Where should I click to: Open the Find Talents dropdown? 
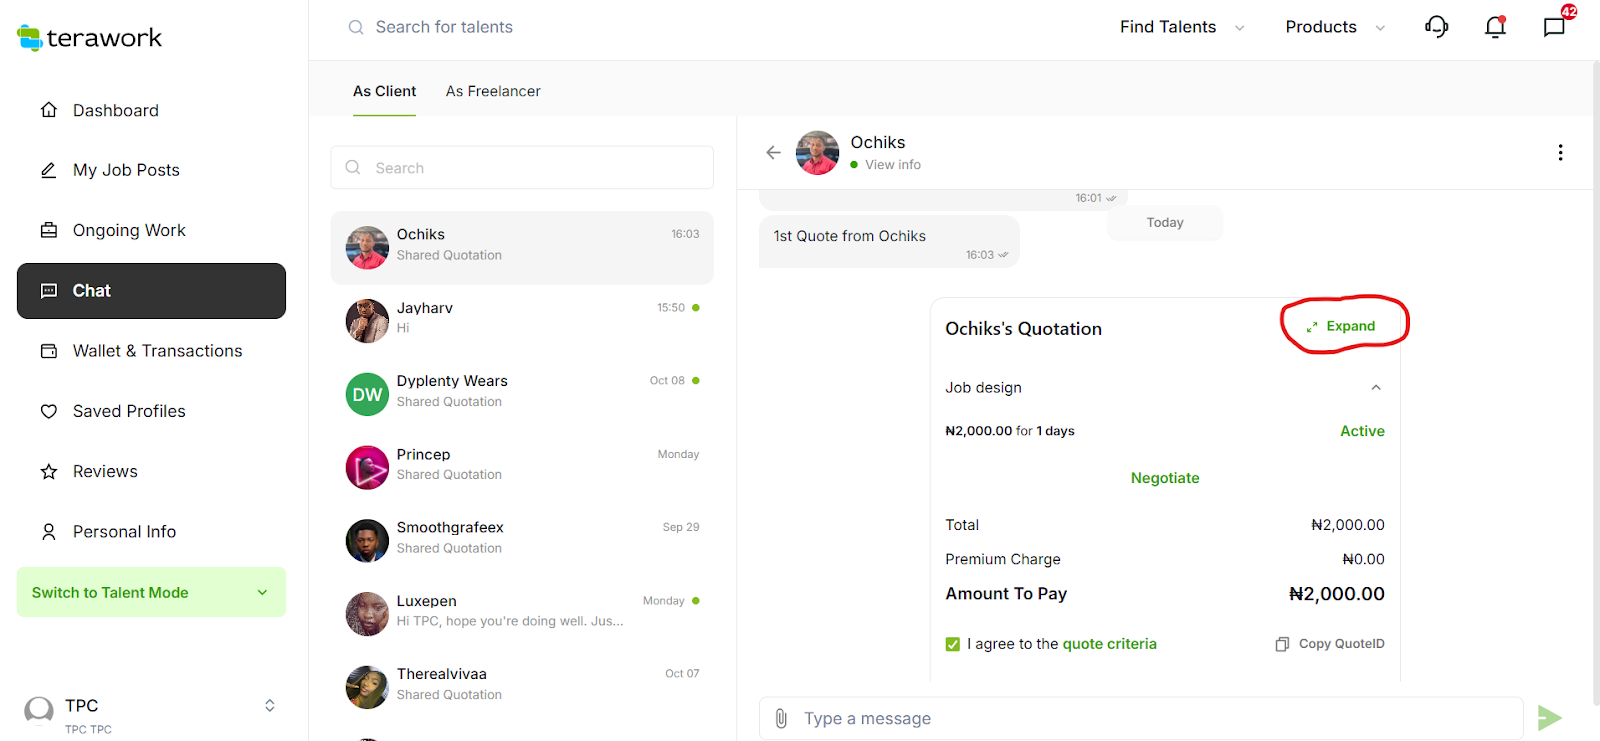click(1181, 27)
